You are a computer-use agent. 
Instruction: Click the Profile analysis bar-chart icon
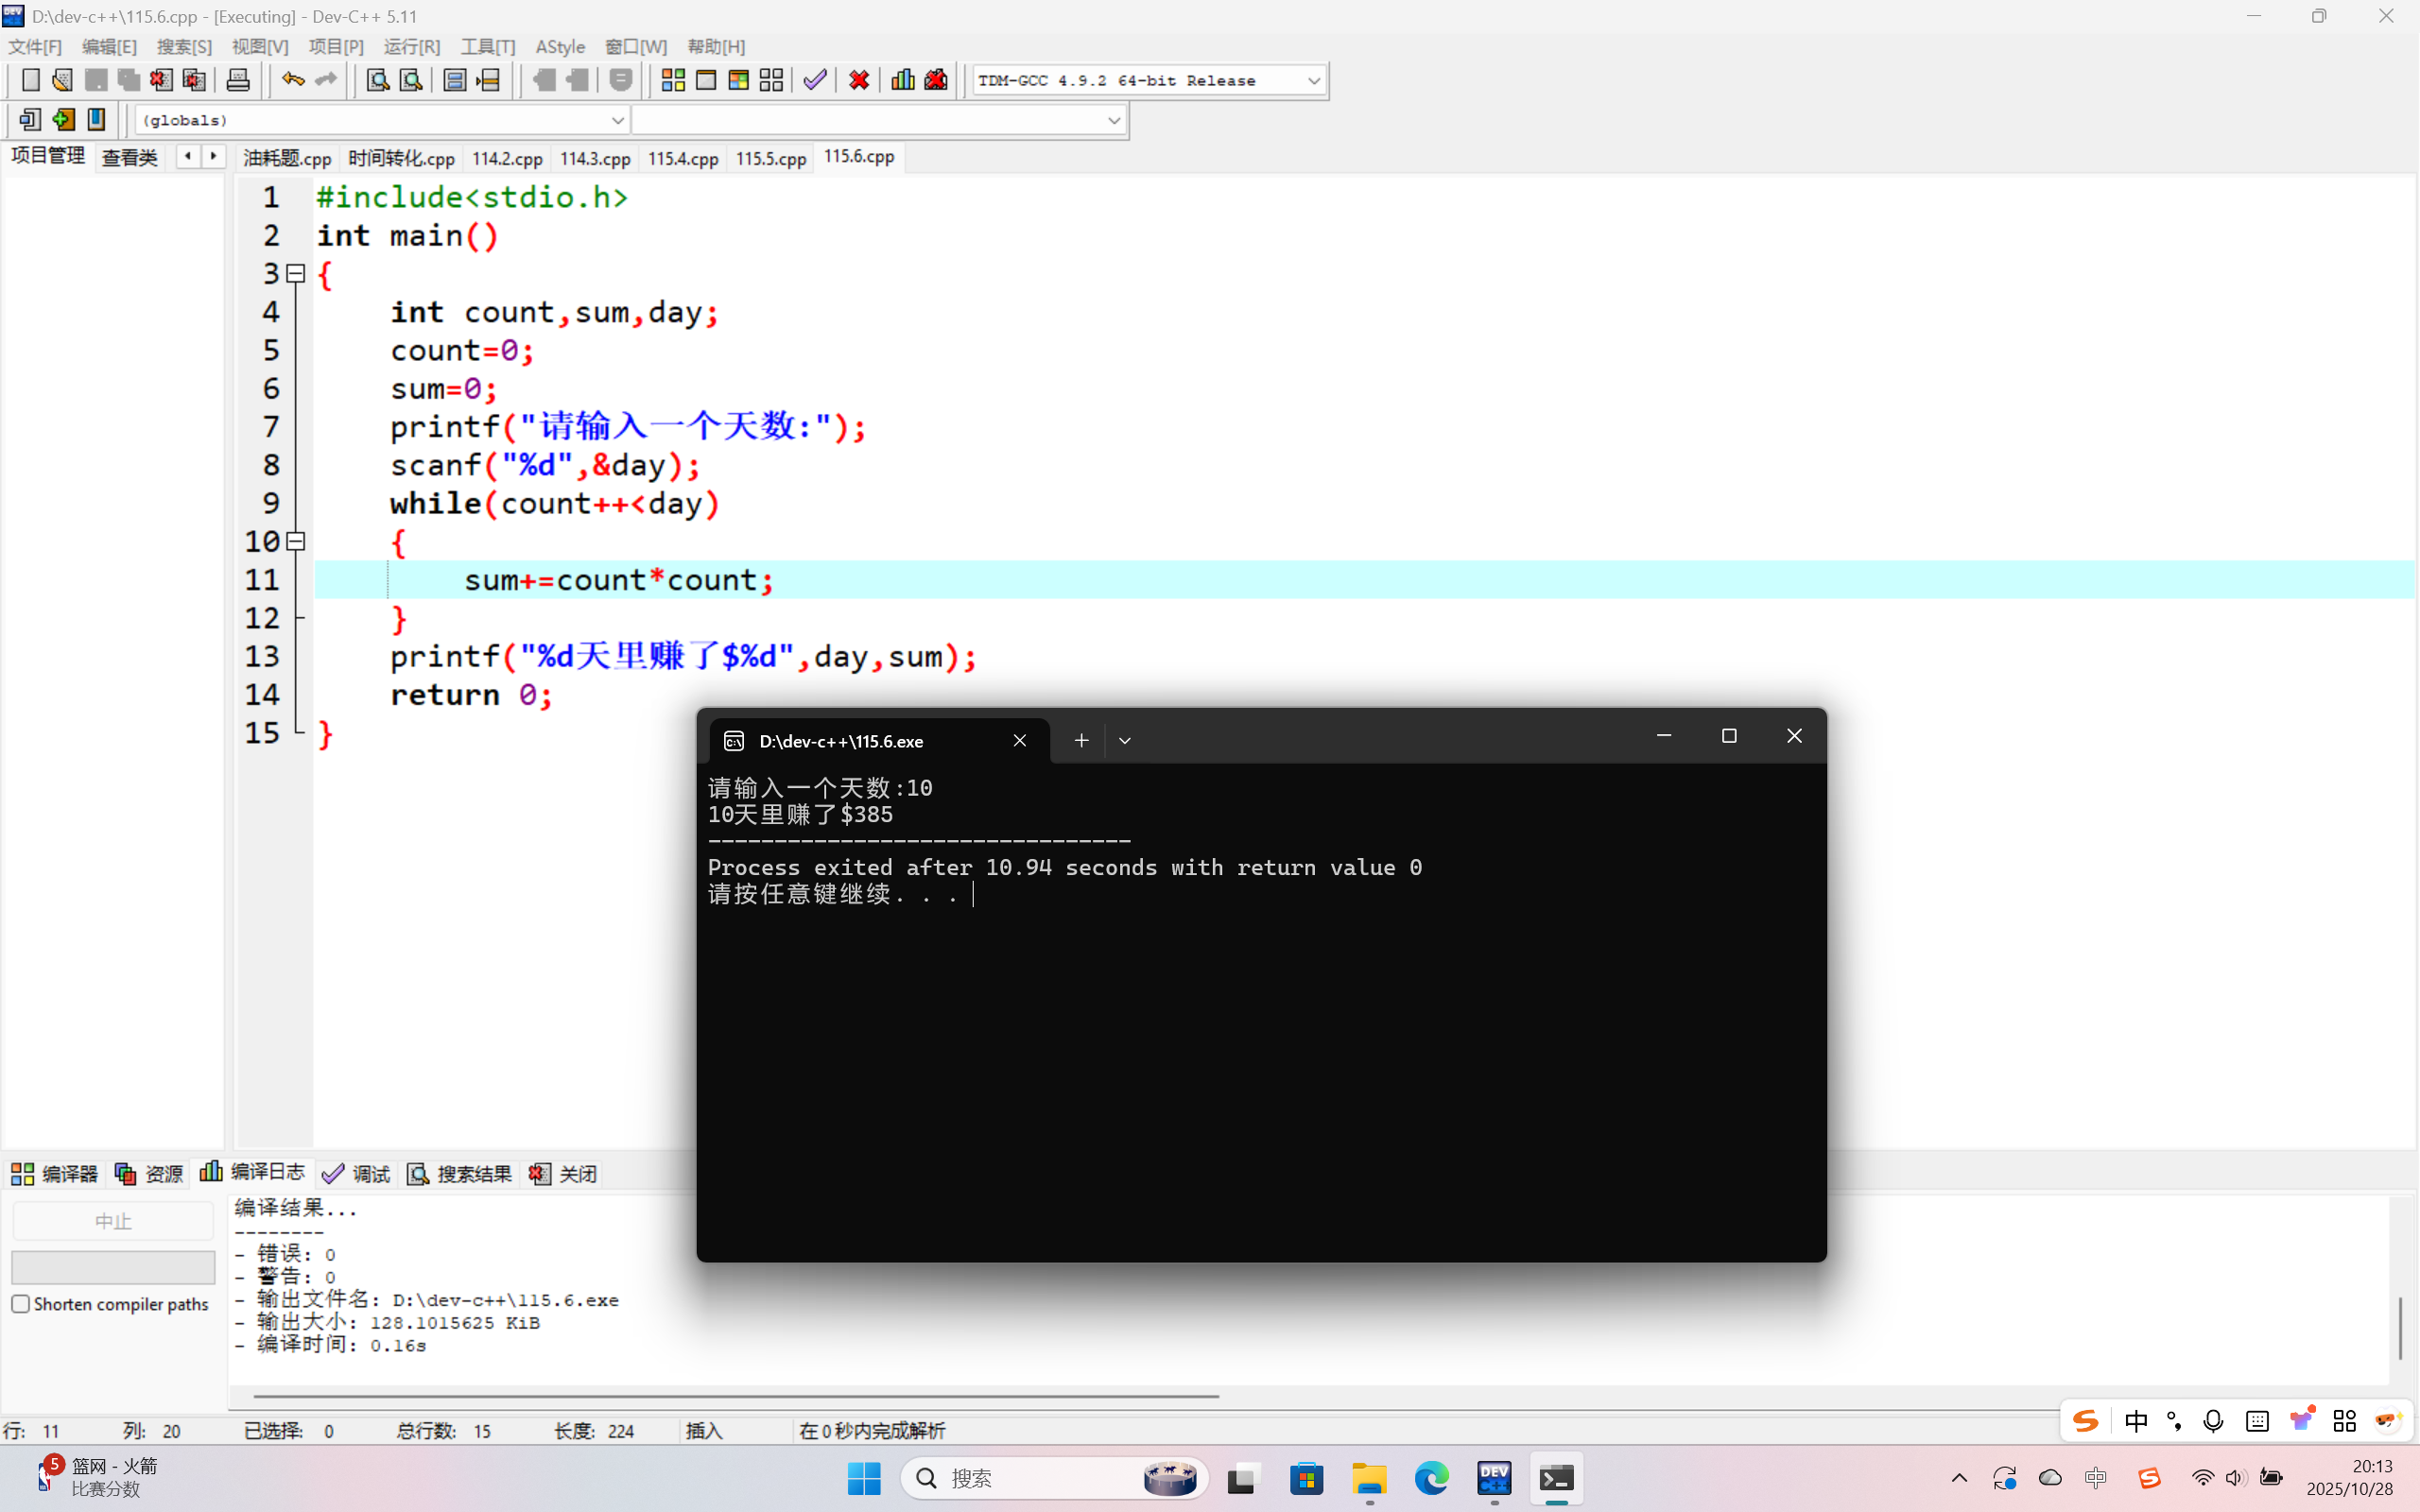(x=902, y=80)
